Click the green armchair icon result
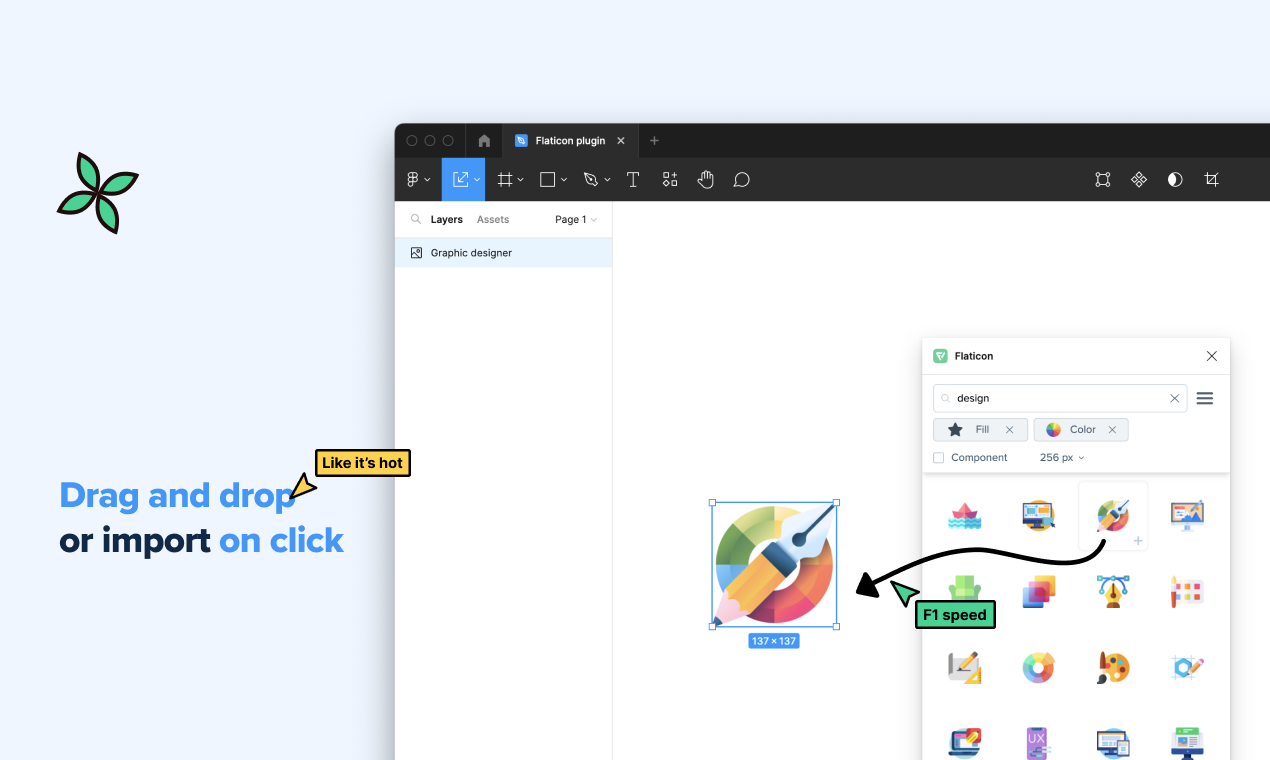Image resolution: width=1270 pixels, height=760 pixels. point(964,591)
